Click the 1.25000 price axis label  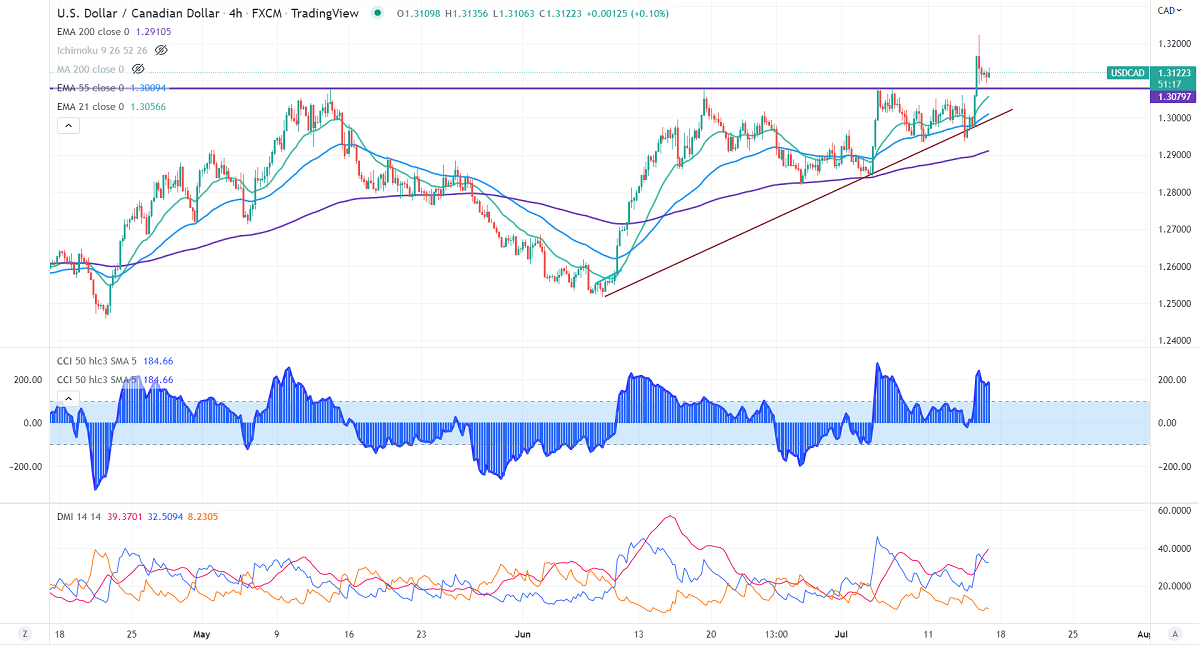coord(1174,303)
